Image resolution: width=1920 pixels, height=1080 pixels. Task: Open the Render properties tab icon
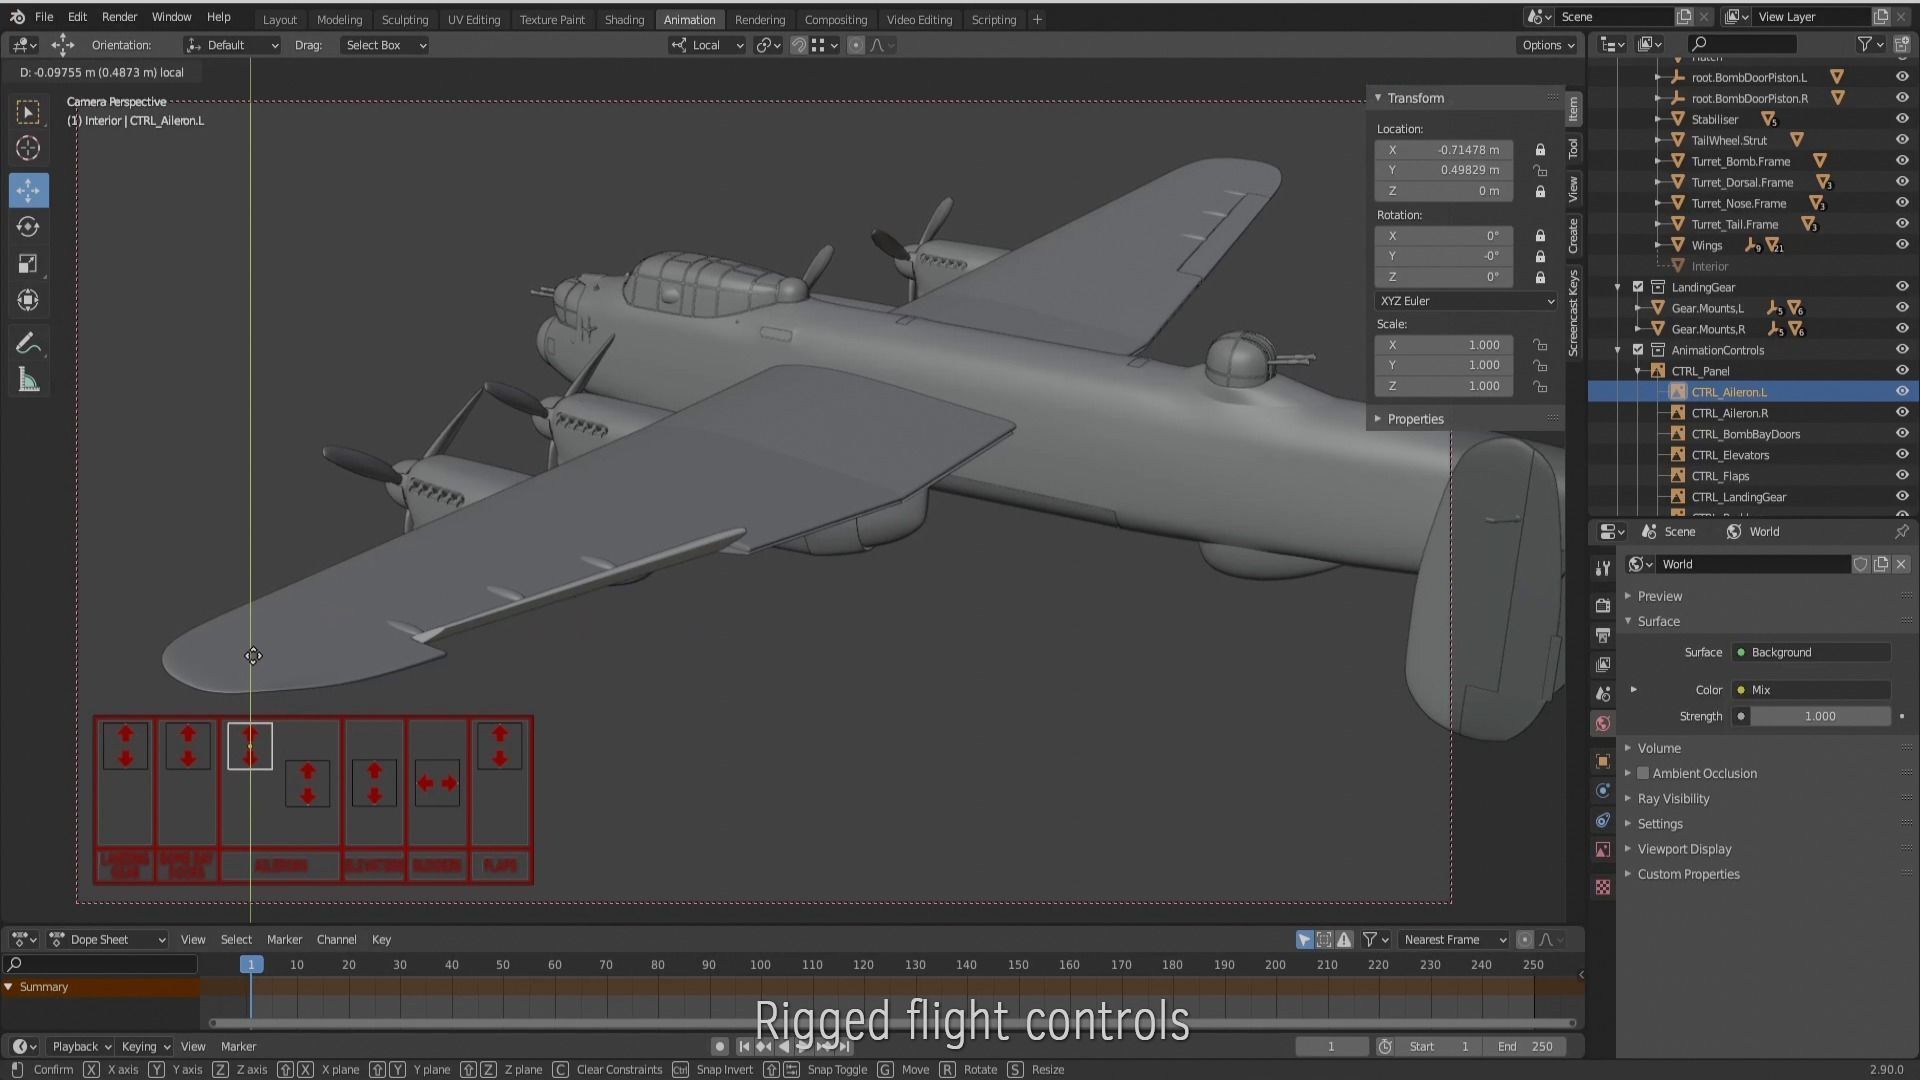click(x=1603, y=605)
